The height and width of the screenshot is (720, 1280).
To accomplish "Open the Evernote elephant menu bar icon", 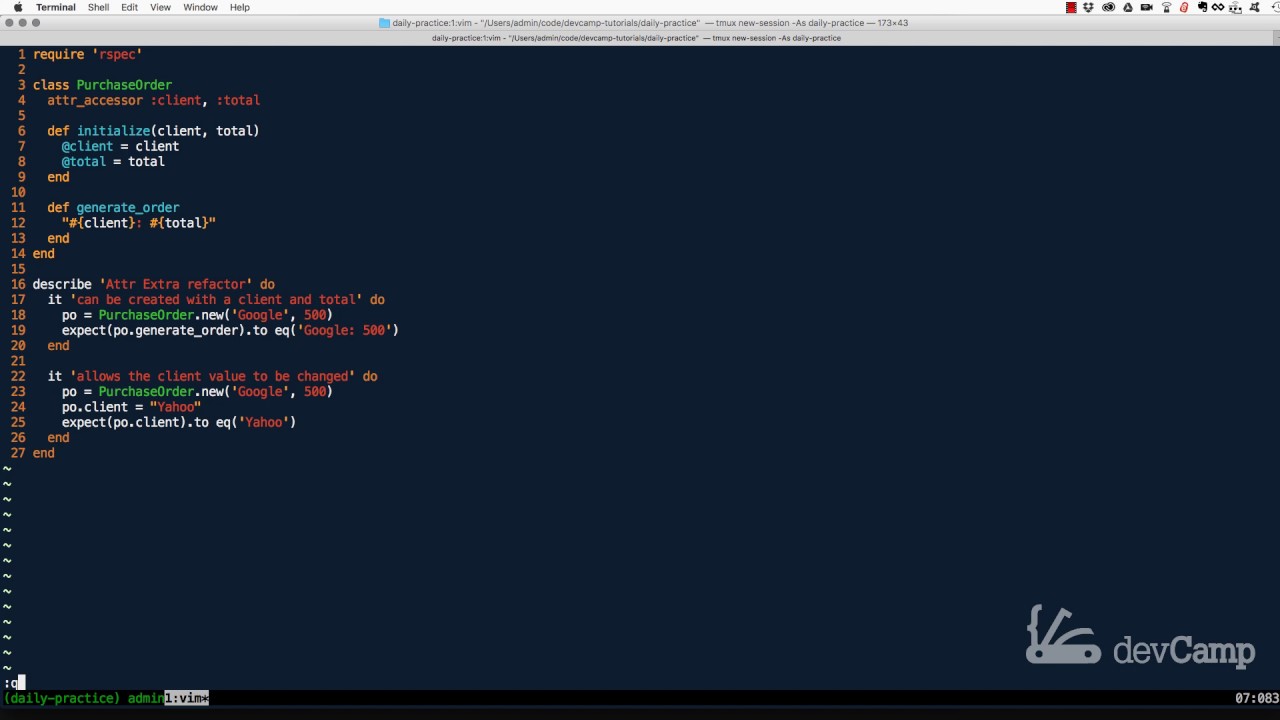I will (1203, 7).
